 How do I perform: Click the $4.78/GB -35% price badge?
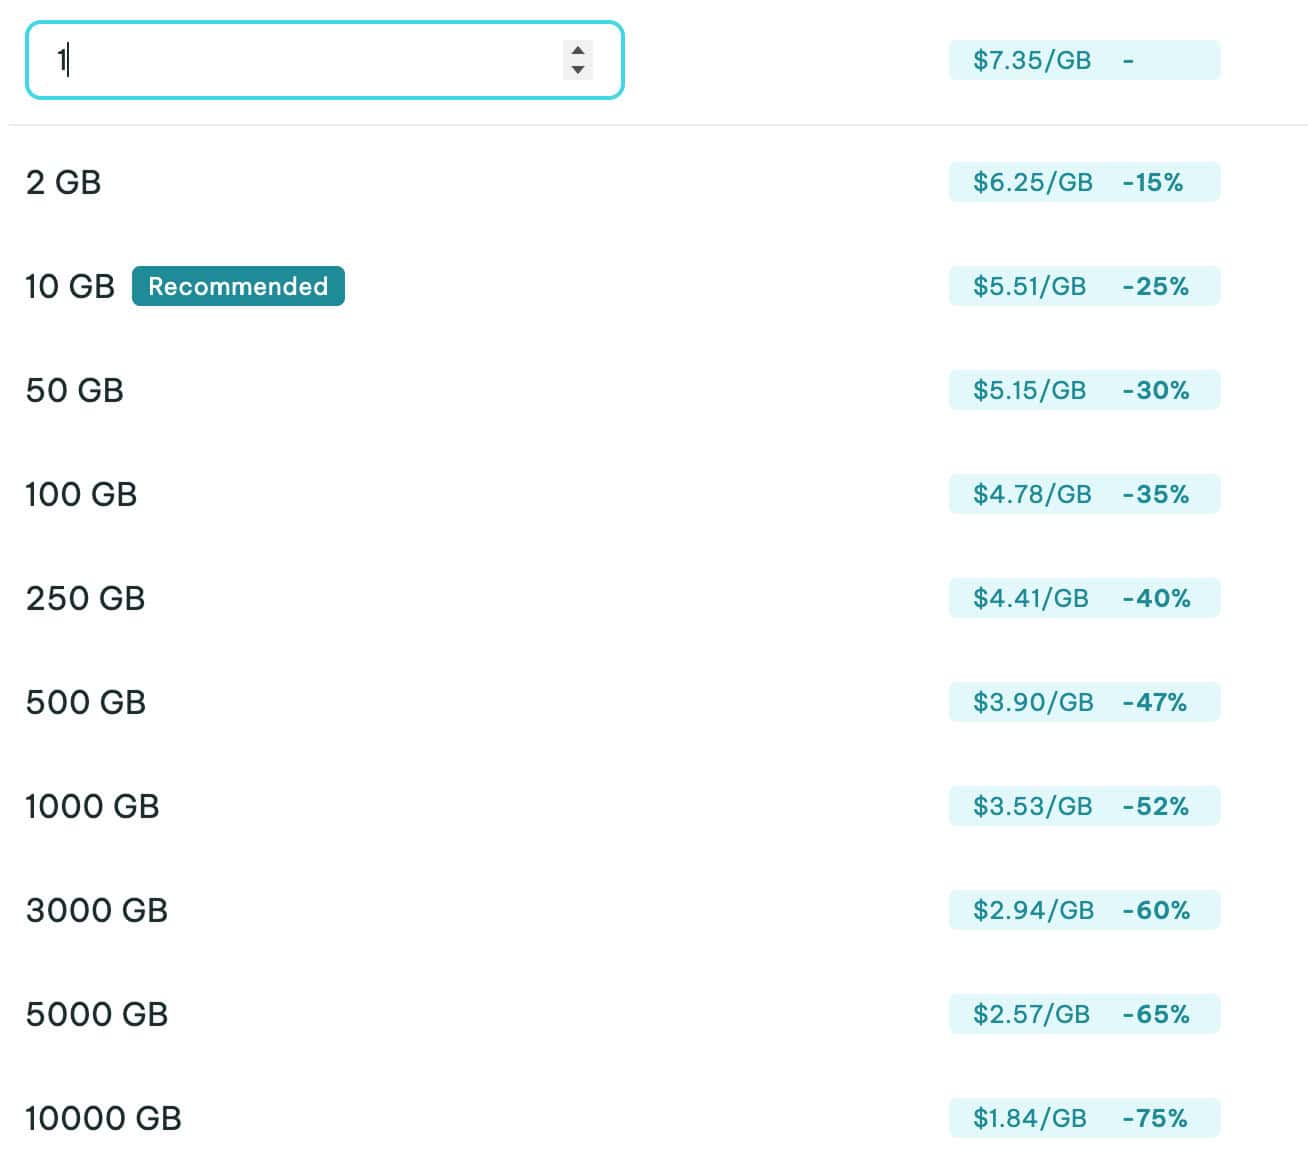pyautogui.click(x=1084, y=494)
